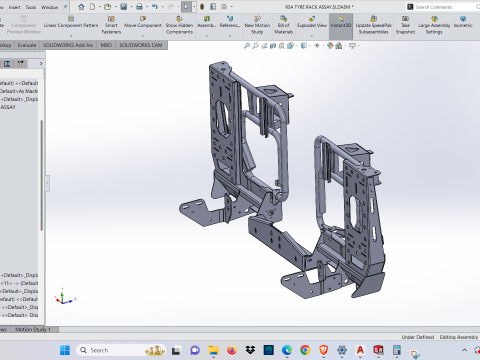Click Edit Appearance color ball icon
This screenshot has width=480, height=360.
coord(330,46)
